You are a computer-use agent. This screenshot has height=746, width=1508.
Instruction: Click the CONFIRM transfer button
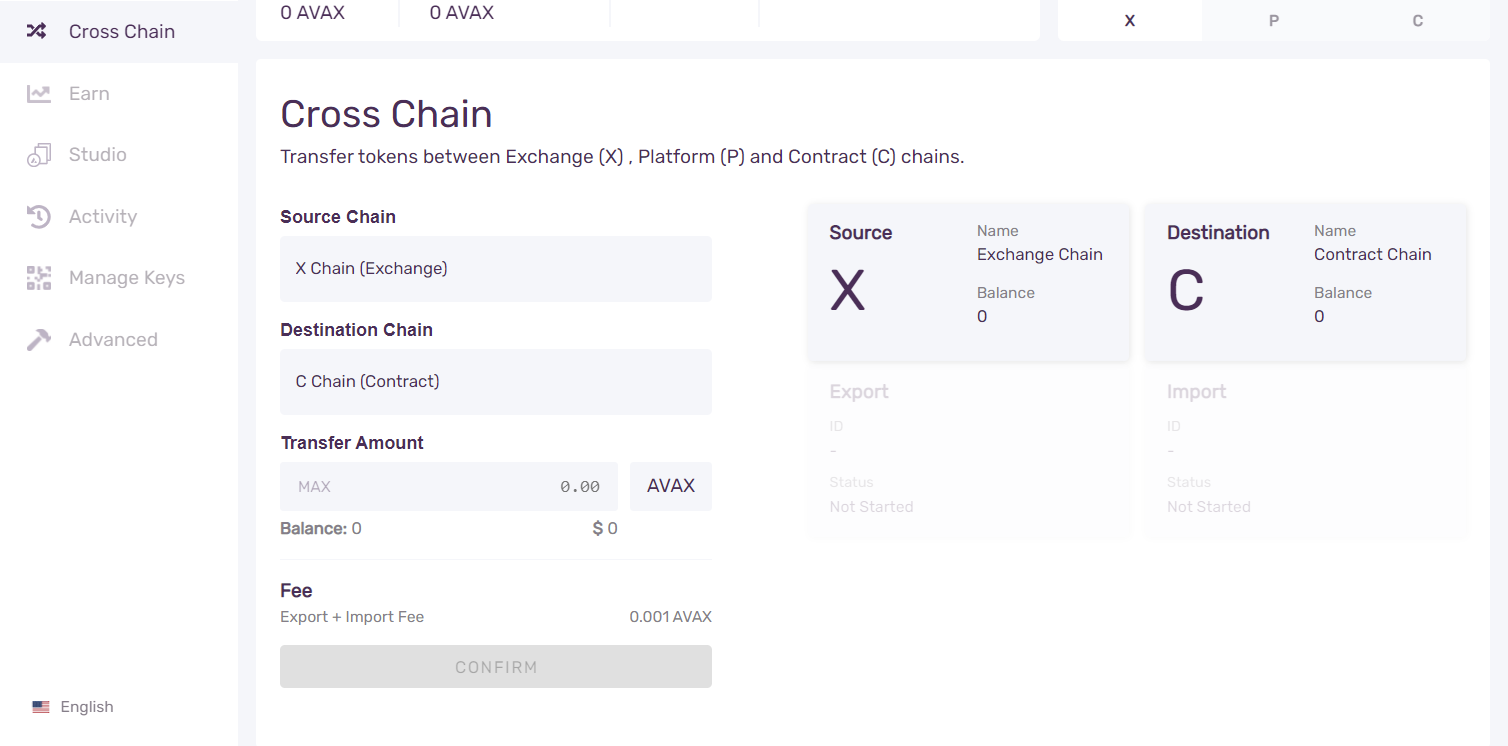pos(495,667)
